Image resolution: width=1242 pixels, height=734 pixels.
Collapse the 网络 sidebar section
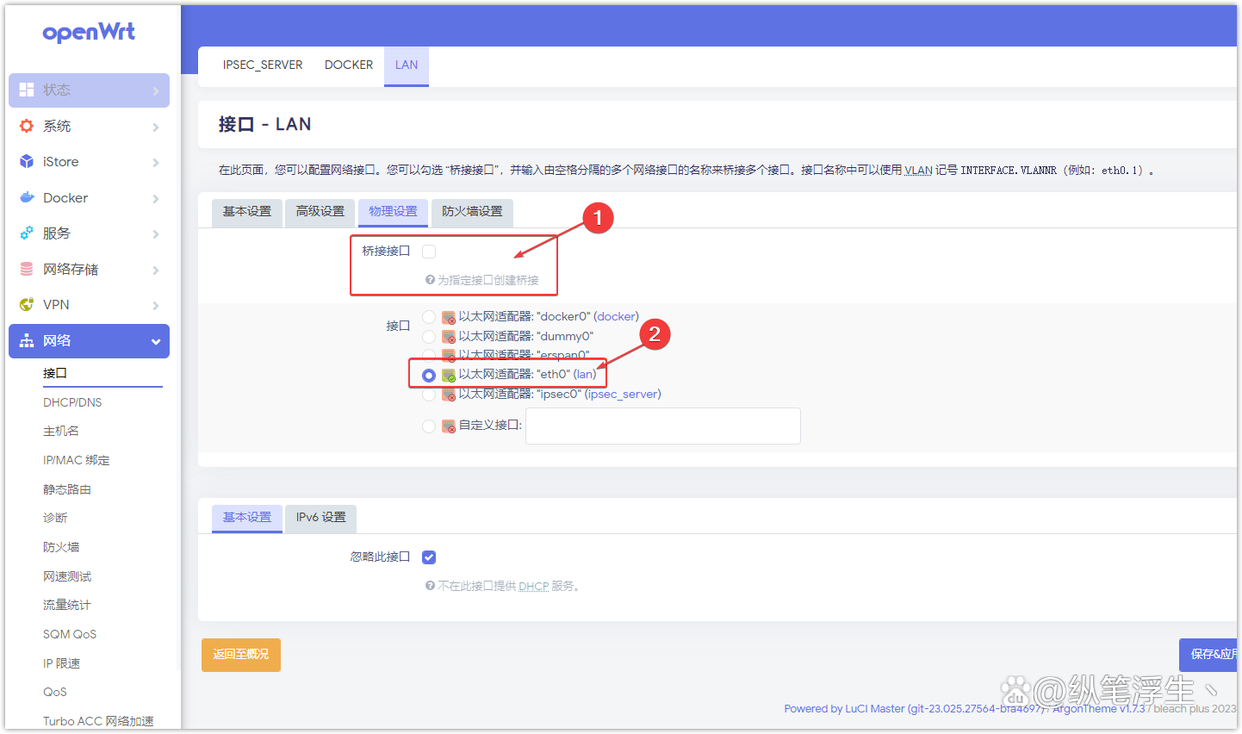click(90, 340)
